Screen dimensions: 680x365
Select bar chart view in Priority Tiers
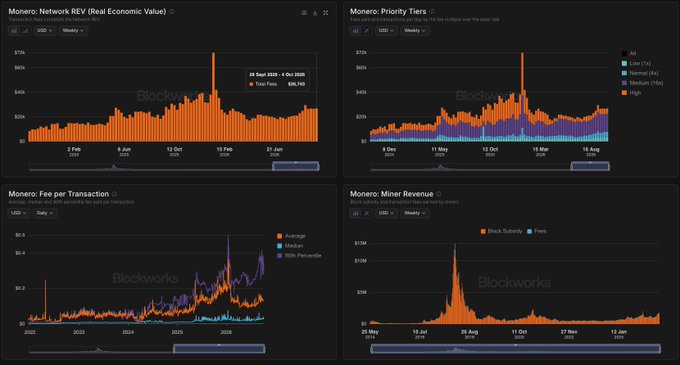[356, 31]
